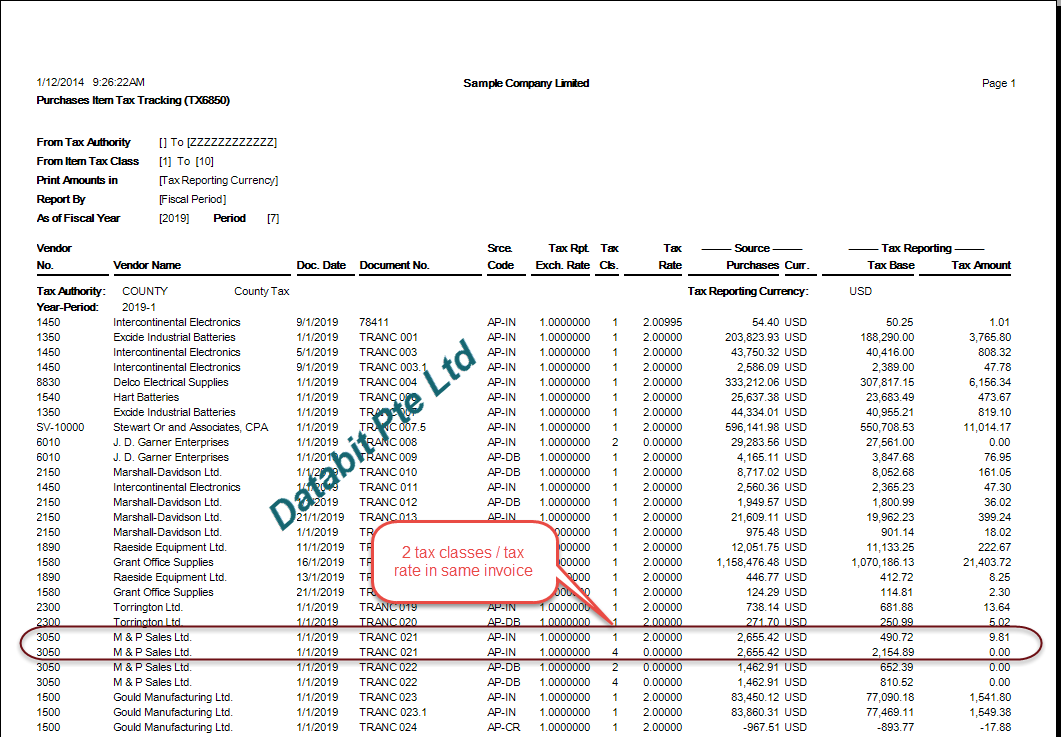This screenshot has height=737, width=1061.
Task: Click tax base '490.72'
Action: [899, 637]
